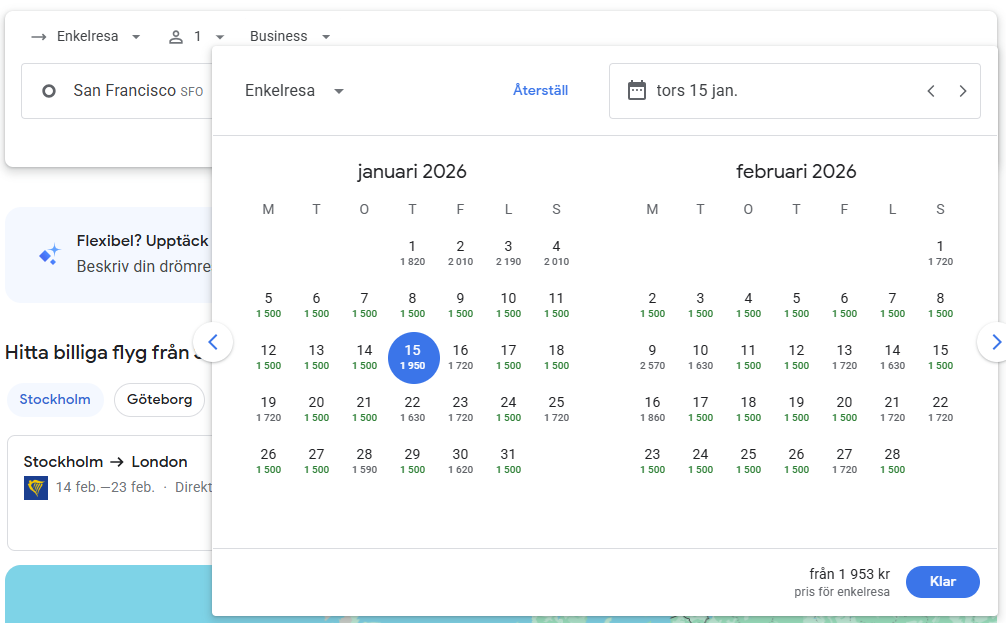The width and height of the screenshot is (1006, 623).
Task: Choose 1 January 2026 priced 1 820
Action: pyautogui.click(x=412, y=253)
